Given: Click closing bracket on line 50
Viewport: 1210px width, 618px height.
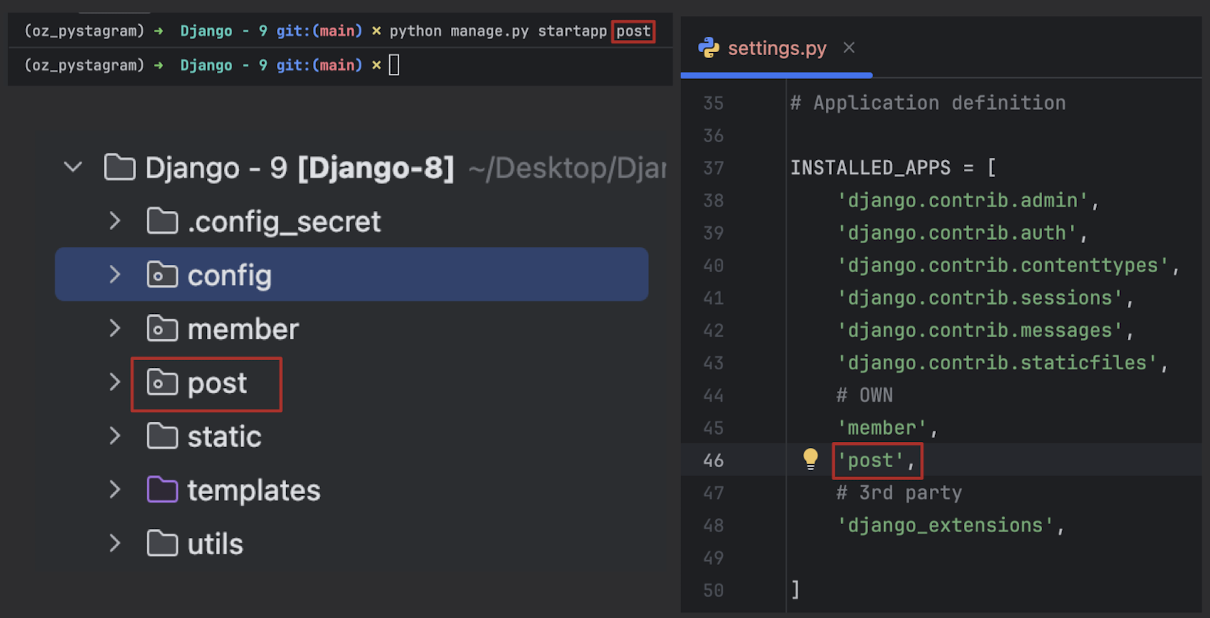Looking at the screenshot, I should click(x=795, y=590).
